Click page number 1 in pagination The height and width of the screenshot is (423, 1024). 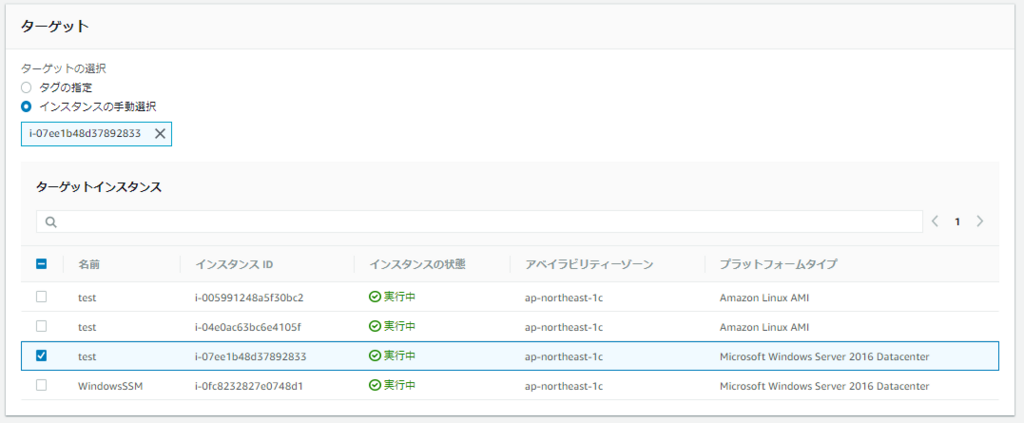[957, 222]
